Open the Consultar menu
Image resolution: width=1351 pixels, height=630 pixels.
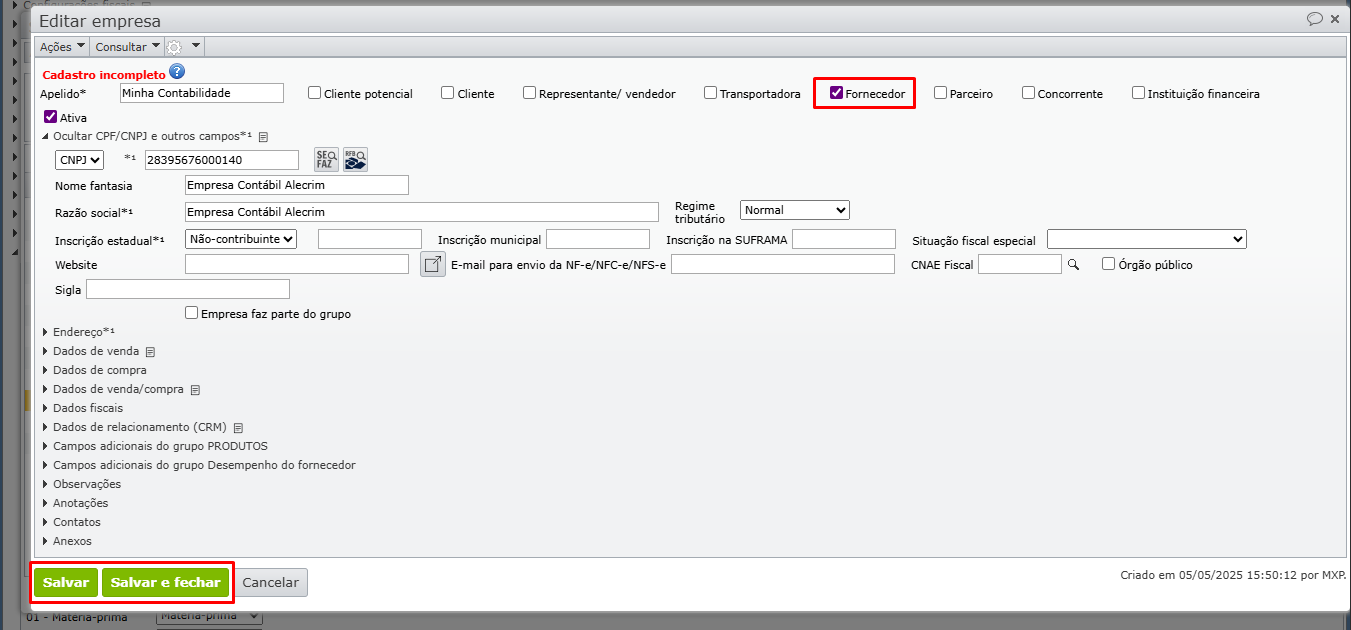point(127,47)
